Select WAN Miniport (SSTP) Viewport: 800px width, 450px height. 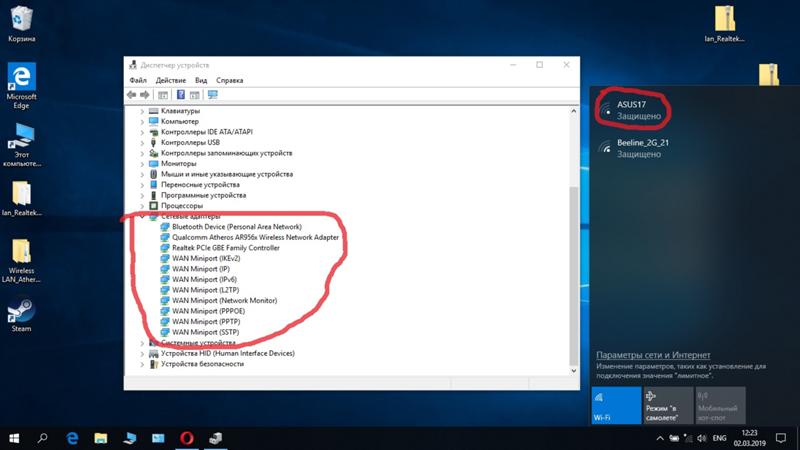pyautogui.click(x=206, y=332)
